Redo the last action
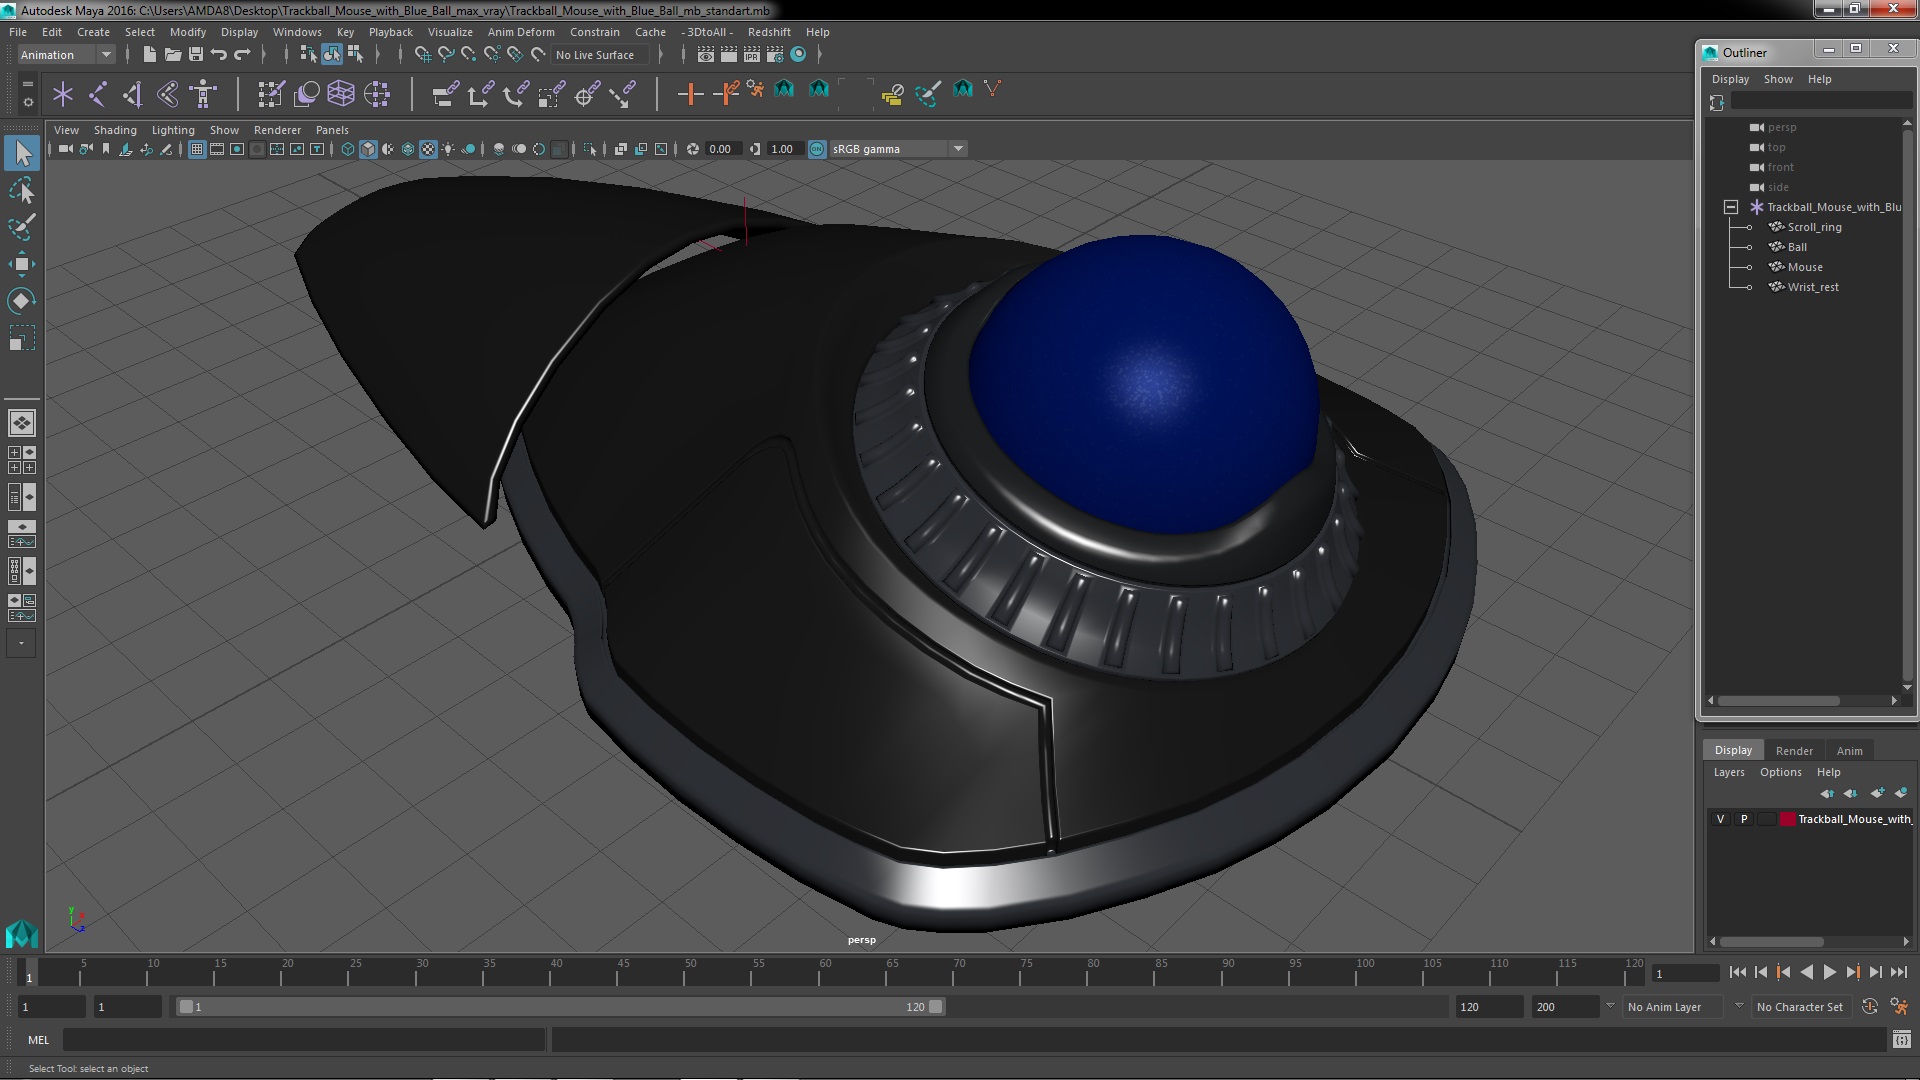The width and height of the screenshot is (1920, 1080). click(x=242, y=55)
